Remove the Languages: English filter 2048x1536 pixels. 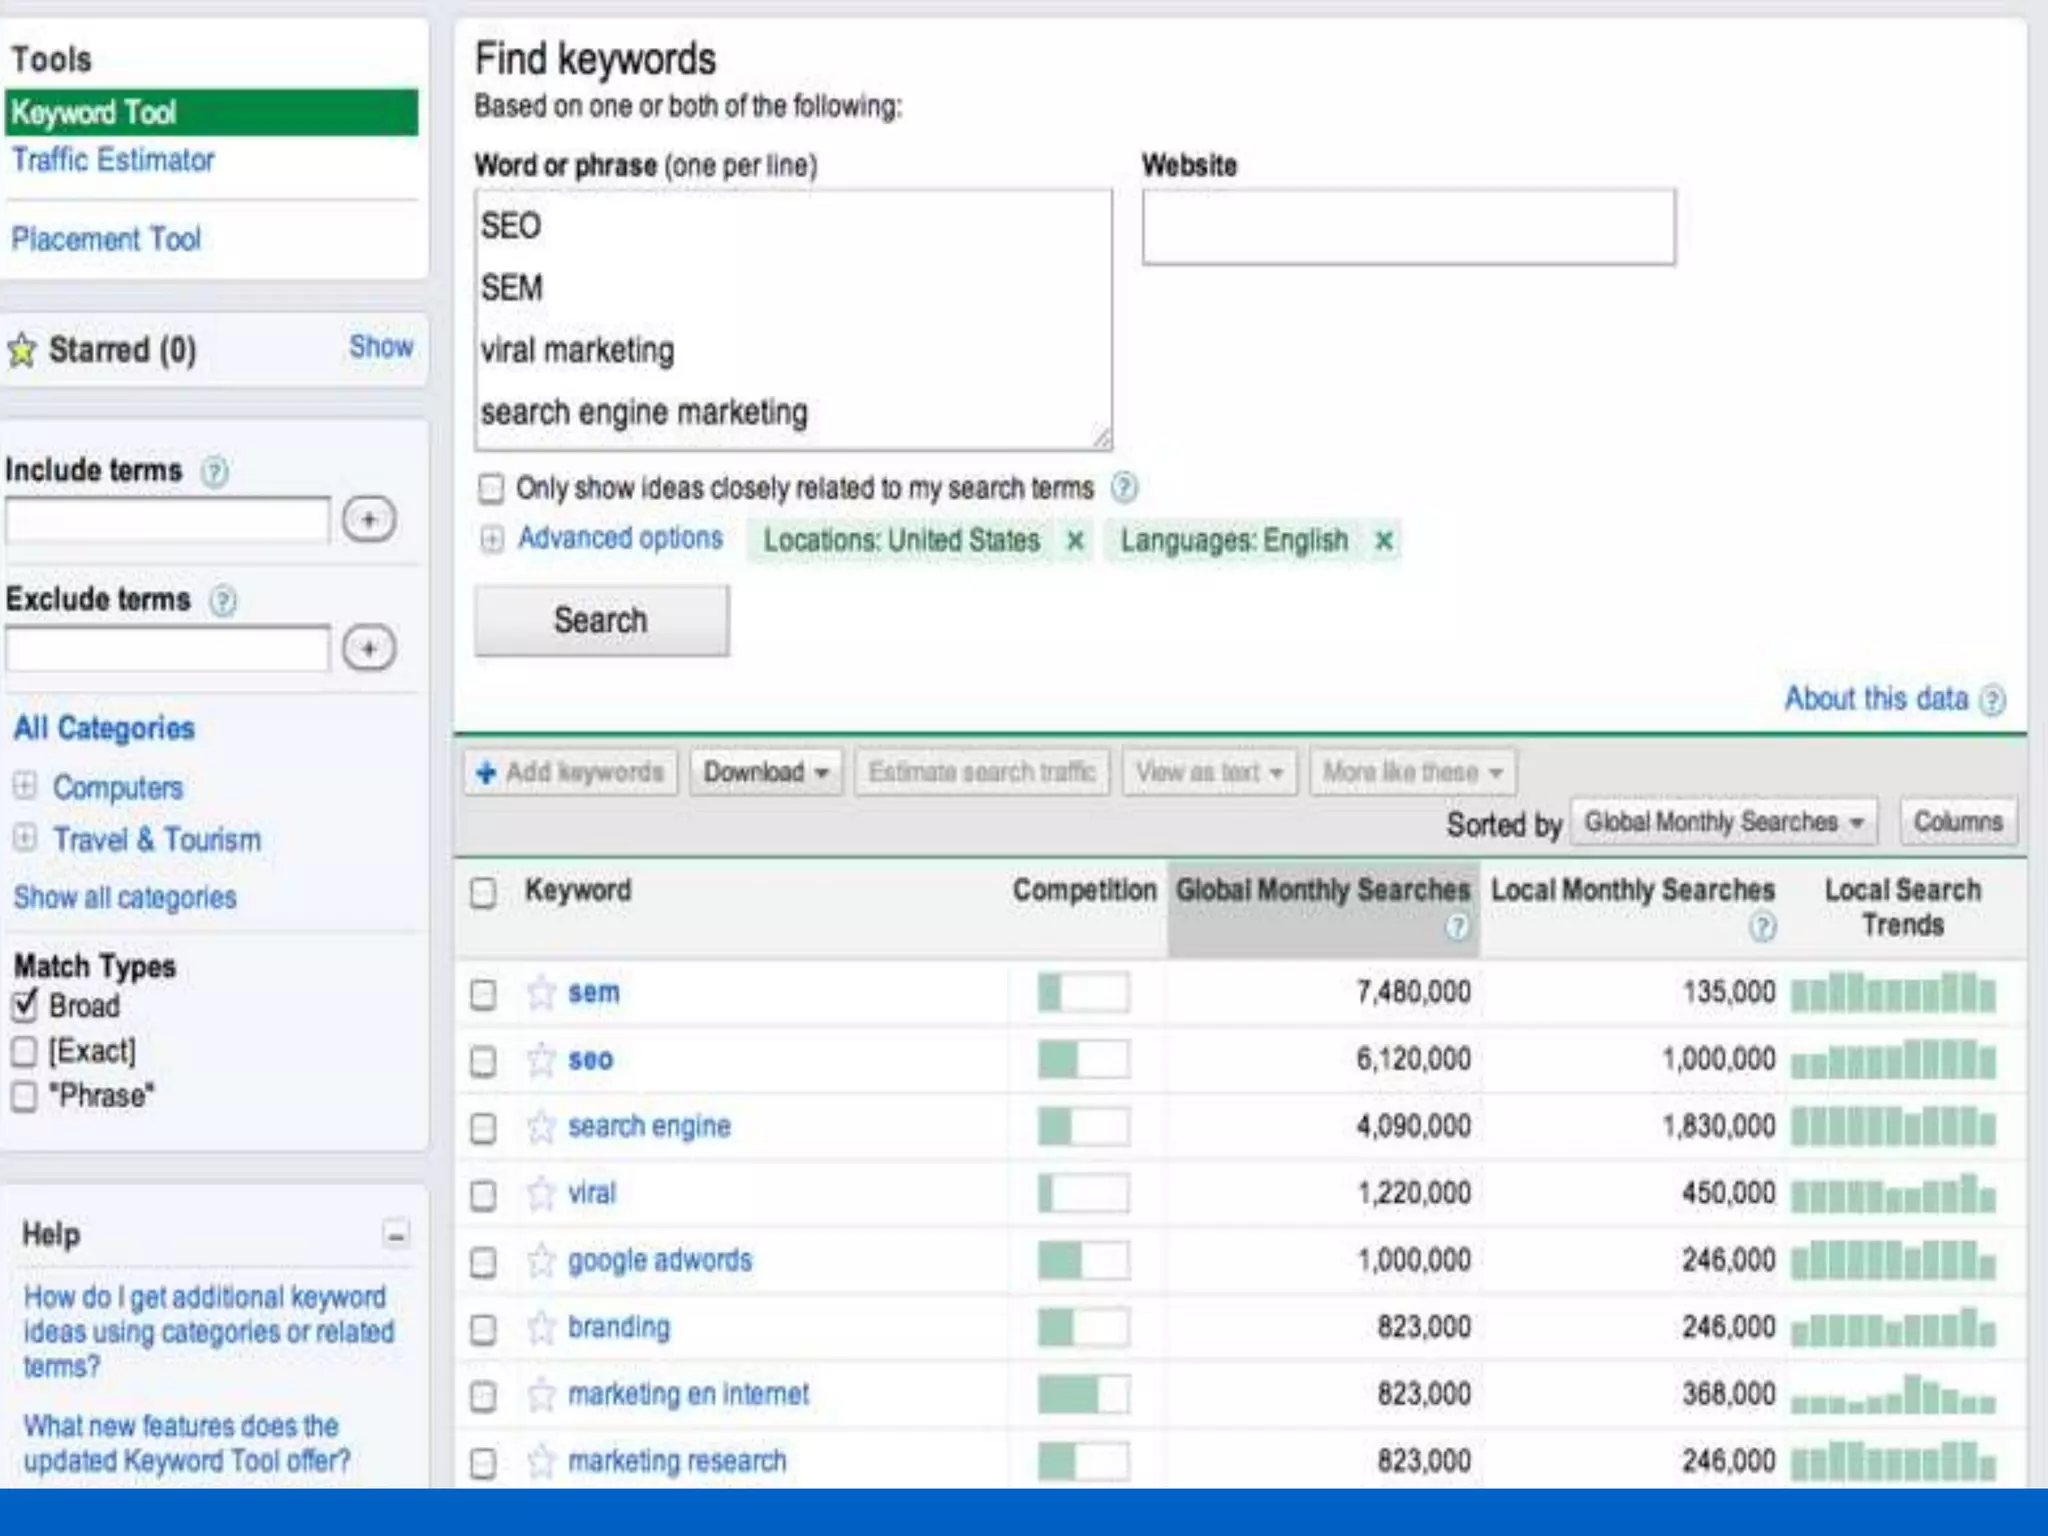click(1384, 541)
